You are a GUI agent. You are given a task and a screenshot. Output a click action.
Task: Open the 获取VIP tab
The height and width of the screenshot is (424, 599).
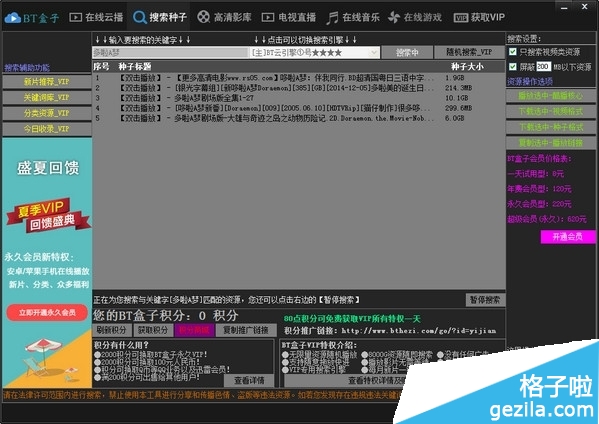coord(479,17)
